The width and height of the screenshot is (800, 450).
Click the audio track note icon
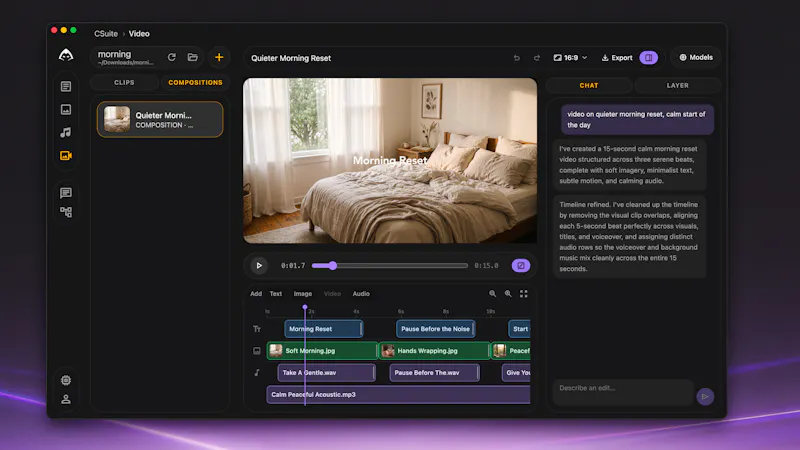pos(257,373)
